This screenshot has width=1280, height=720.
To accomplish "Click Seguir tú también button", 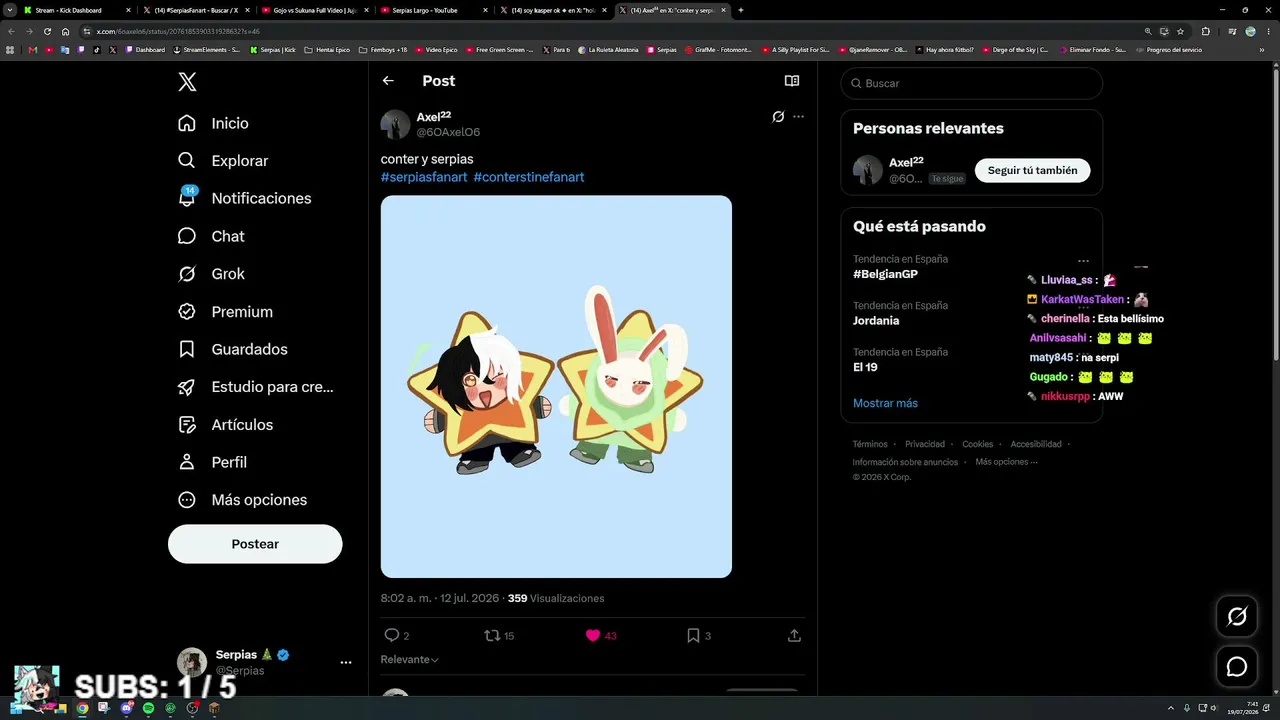I will coord(1032,171).
